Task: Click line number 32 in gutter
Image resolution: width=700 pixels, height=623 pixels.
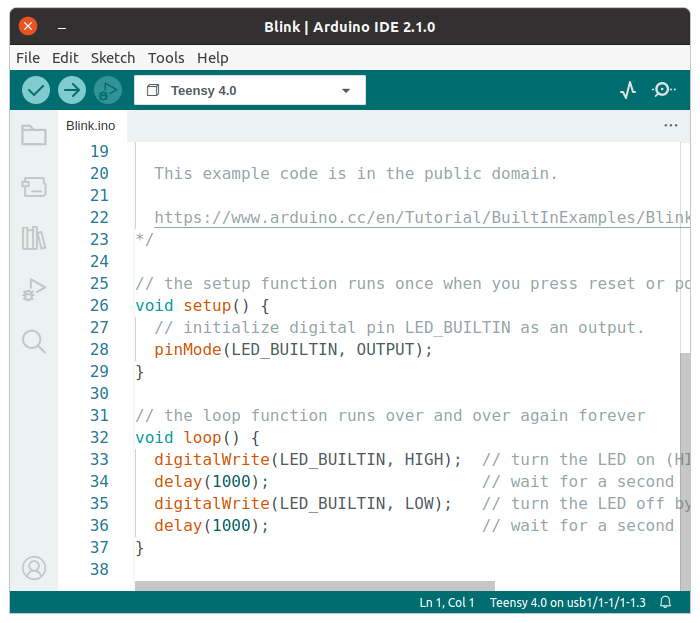Action: coord(100,437)
